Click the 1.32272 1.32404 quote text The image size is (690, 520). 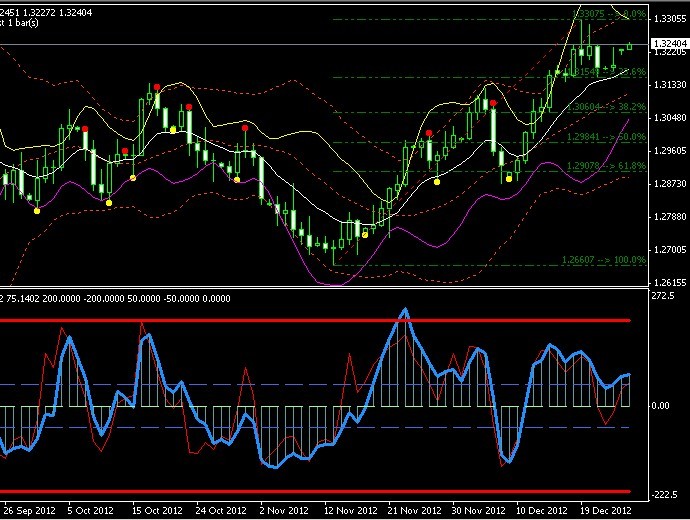pos(58,13)
